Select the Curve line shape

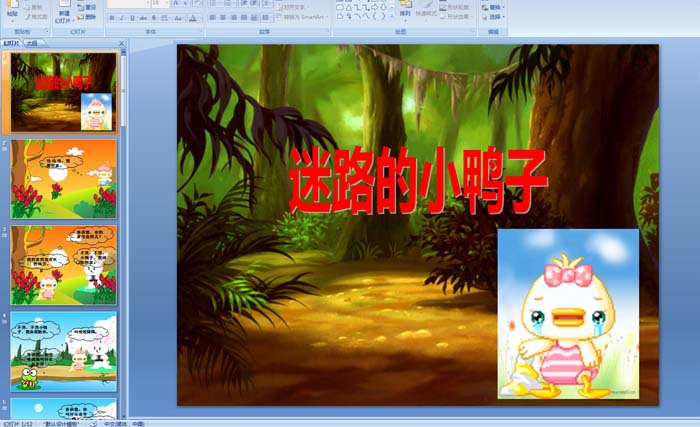pos(357,16)
